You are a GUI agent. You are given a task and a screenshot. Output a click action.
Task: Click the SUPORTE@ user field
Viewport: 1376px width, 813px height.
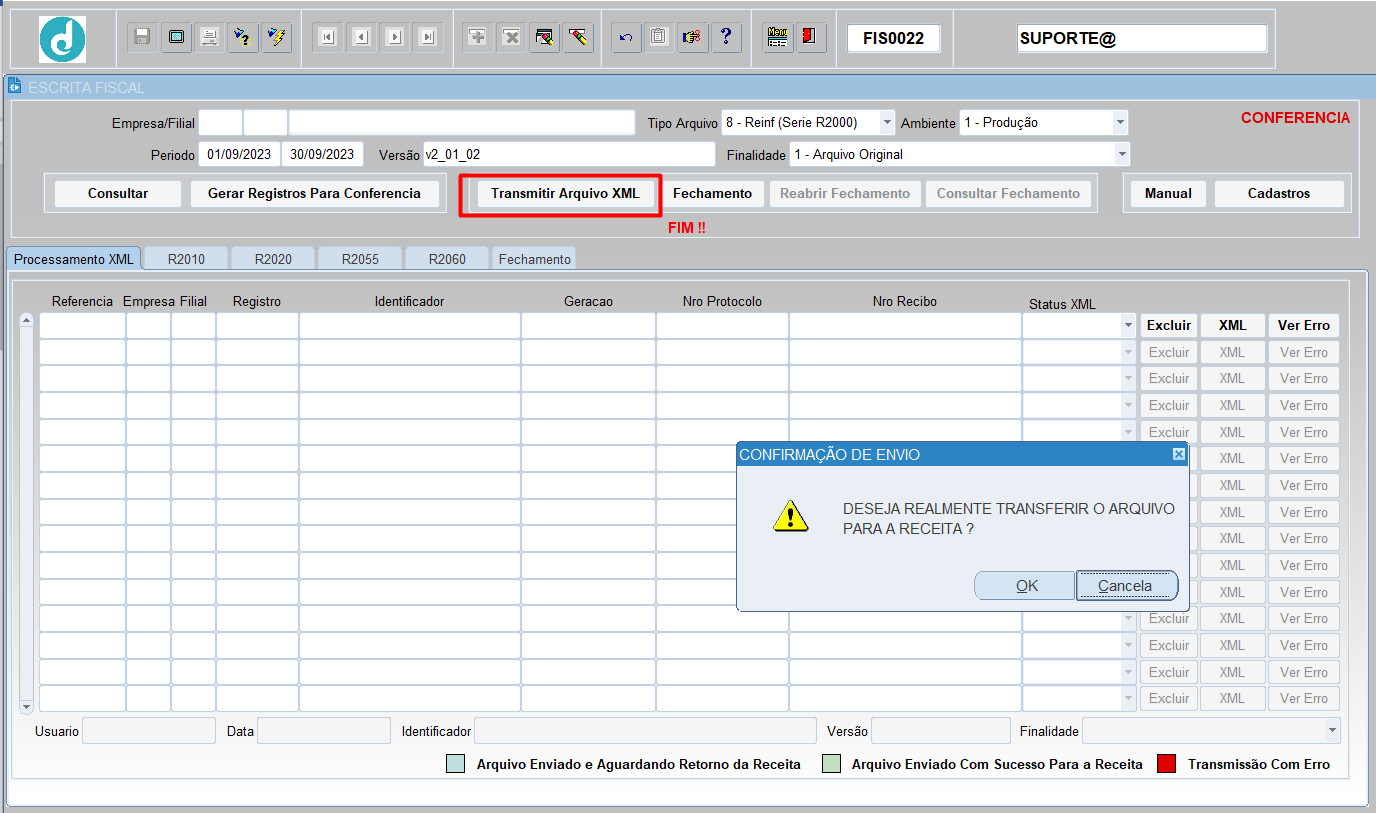coord(1142,38)
